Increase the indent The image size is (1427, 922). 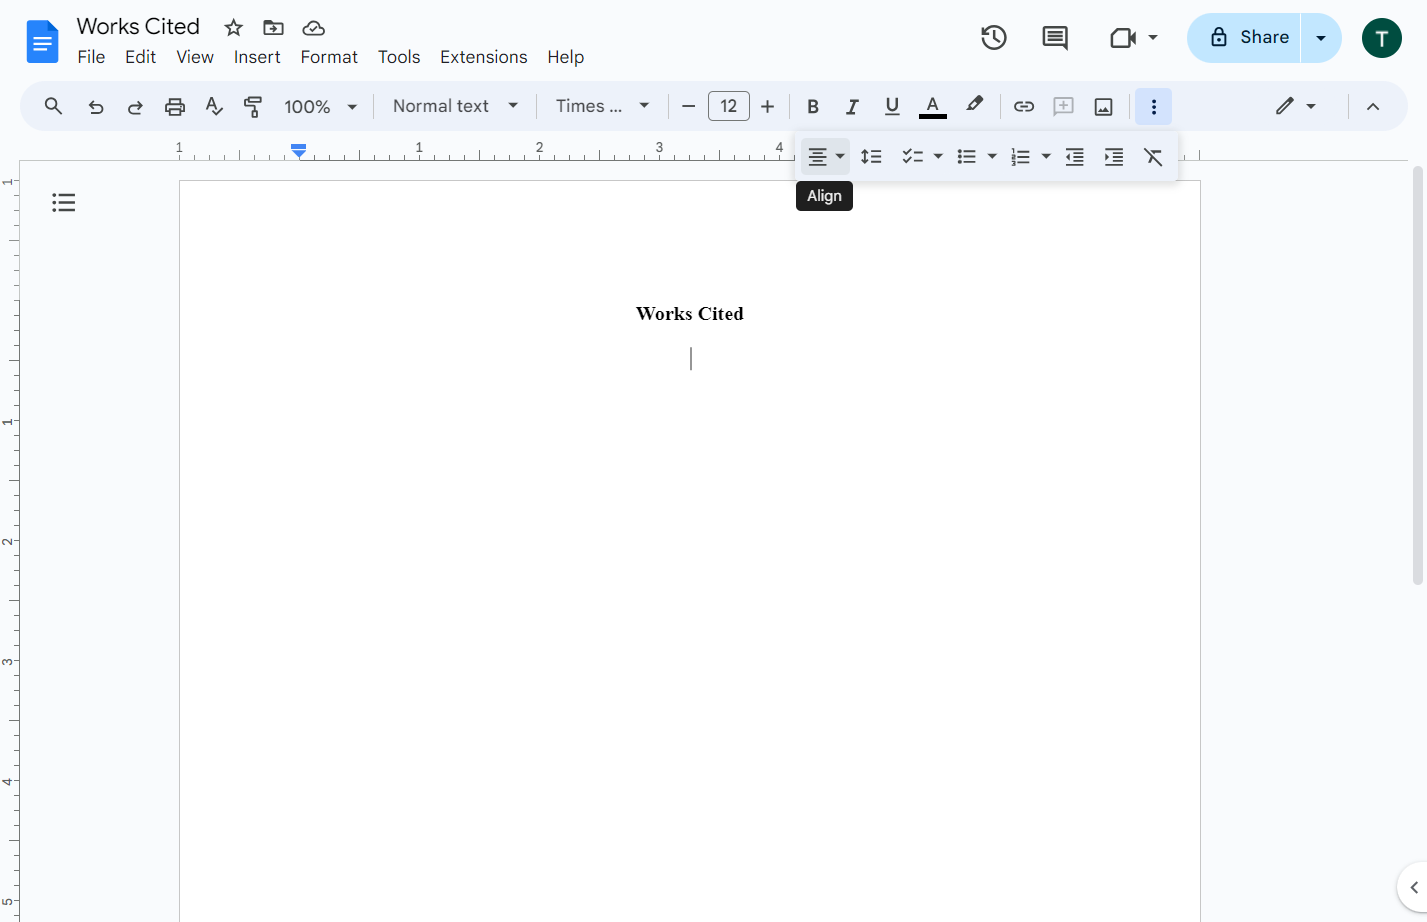click(1113, 157)
